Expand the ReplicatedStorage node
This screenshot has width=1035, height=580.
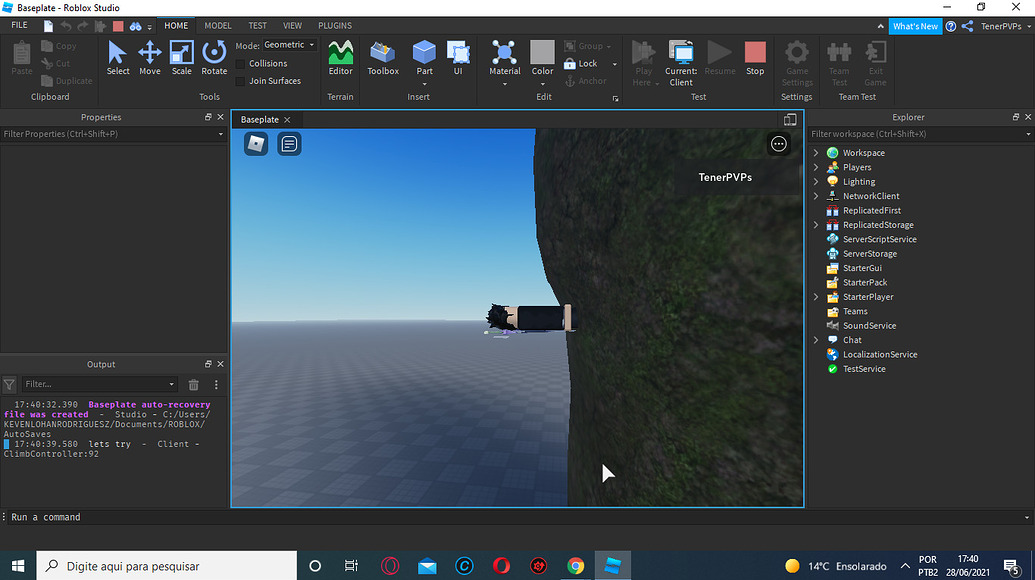(x=817, y=225)
